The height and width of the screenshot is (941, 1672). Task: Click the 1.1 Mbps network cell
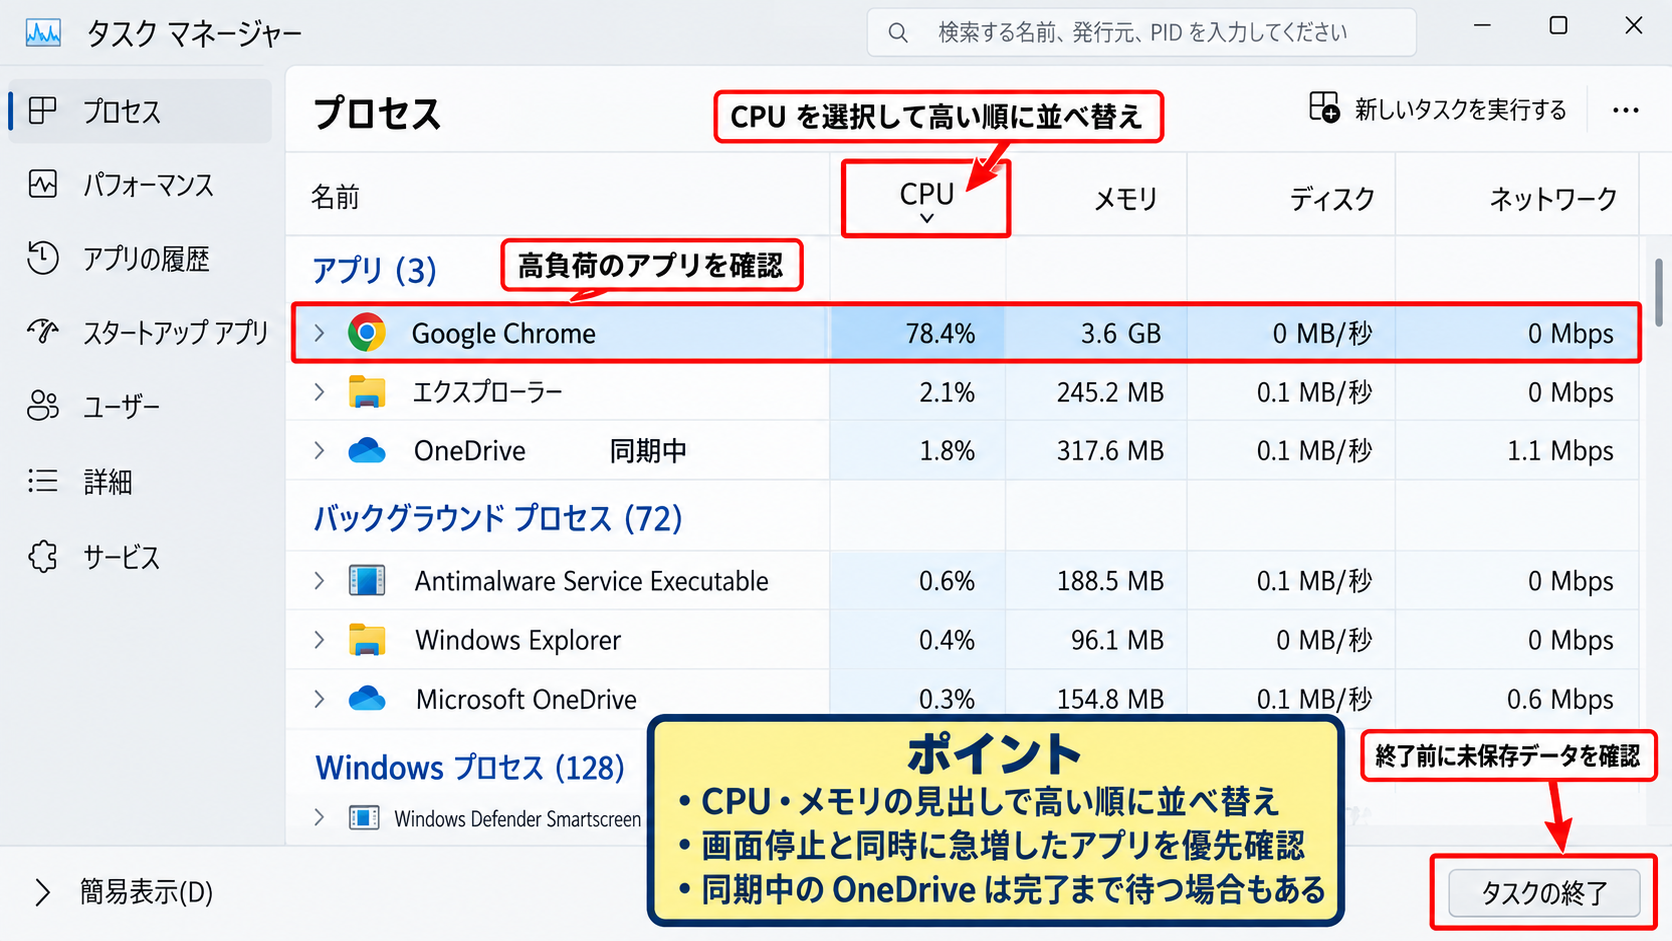point(1560,451)
